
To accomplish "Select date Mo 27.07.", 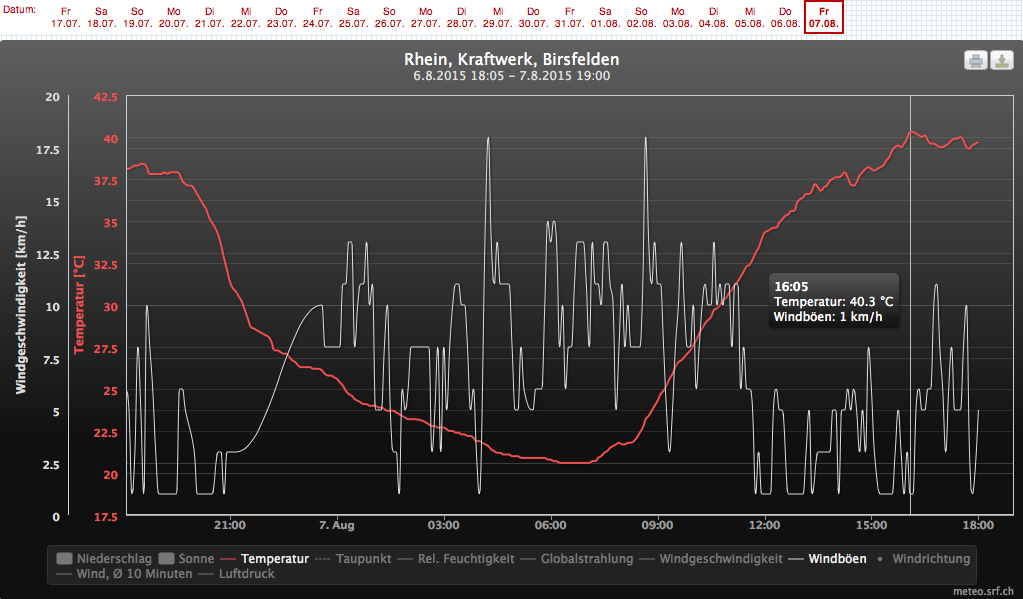I will pos(425,17).
